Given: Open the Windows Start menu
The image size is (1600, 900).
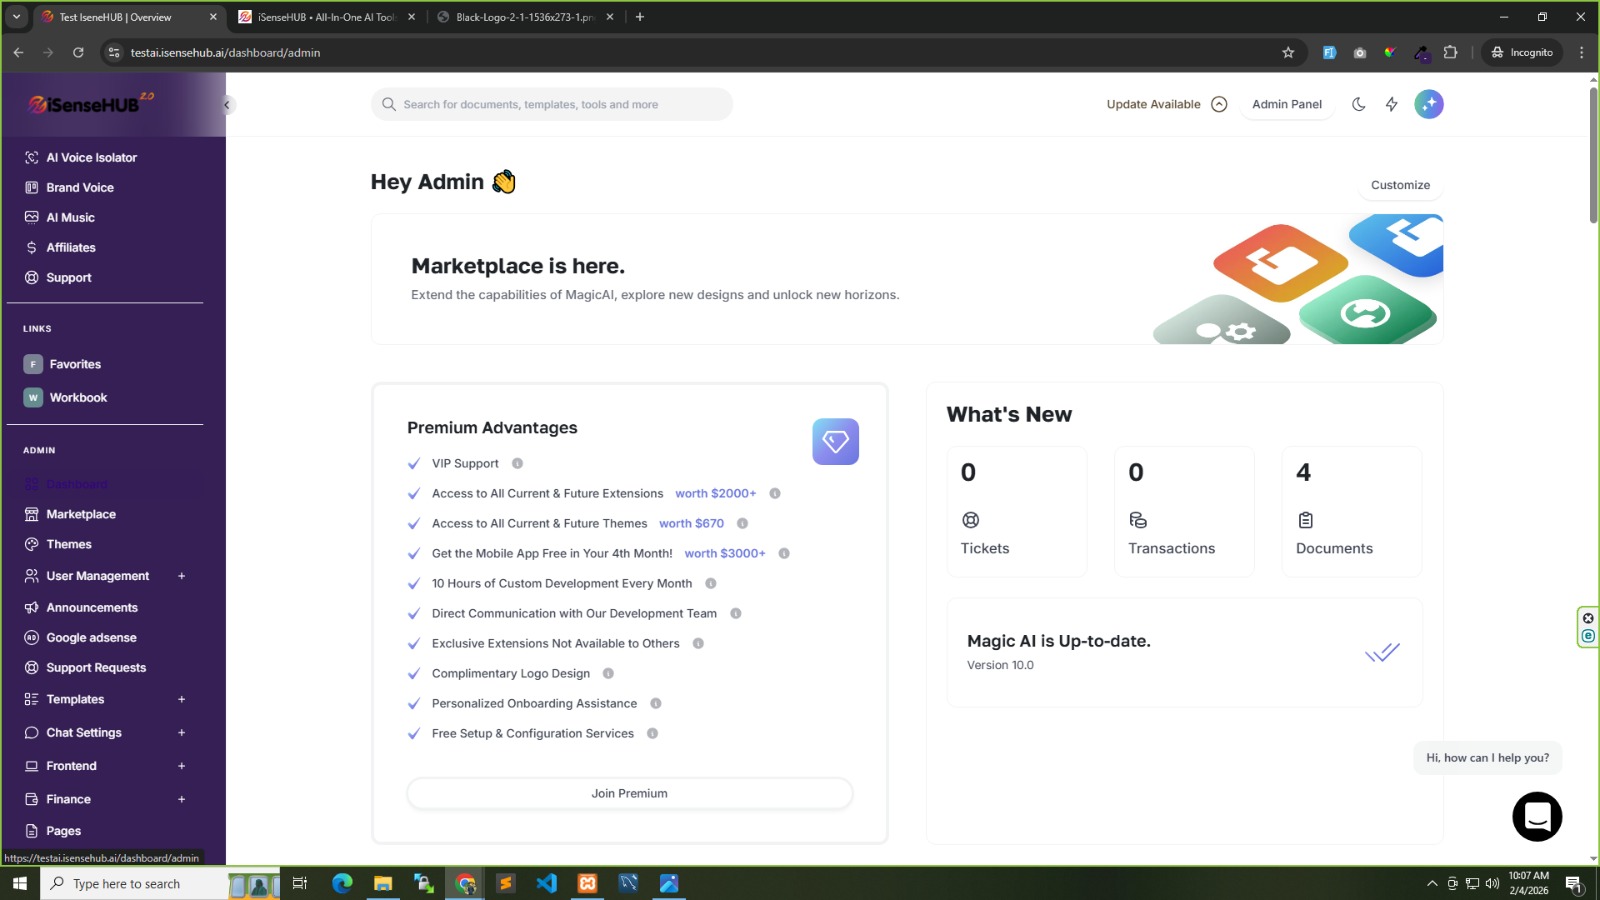Looking at the screenshot, I should point(20,883).
